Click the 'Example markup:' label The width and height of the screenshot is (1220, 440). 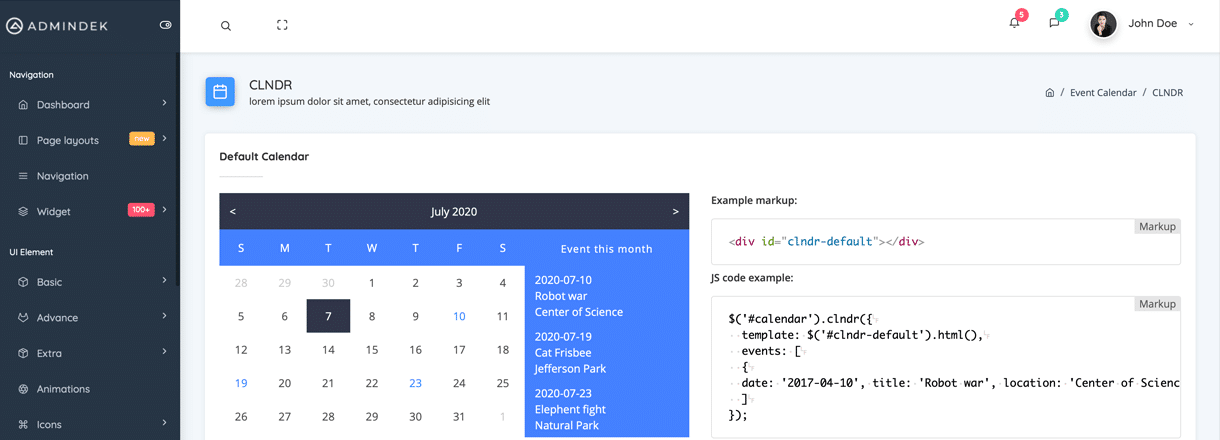coord(754,200)
